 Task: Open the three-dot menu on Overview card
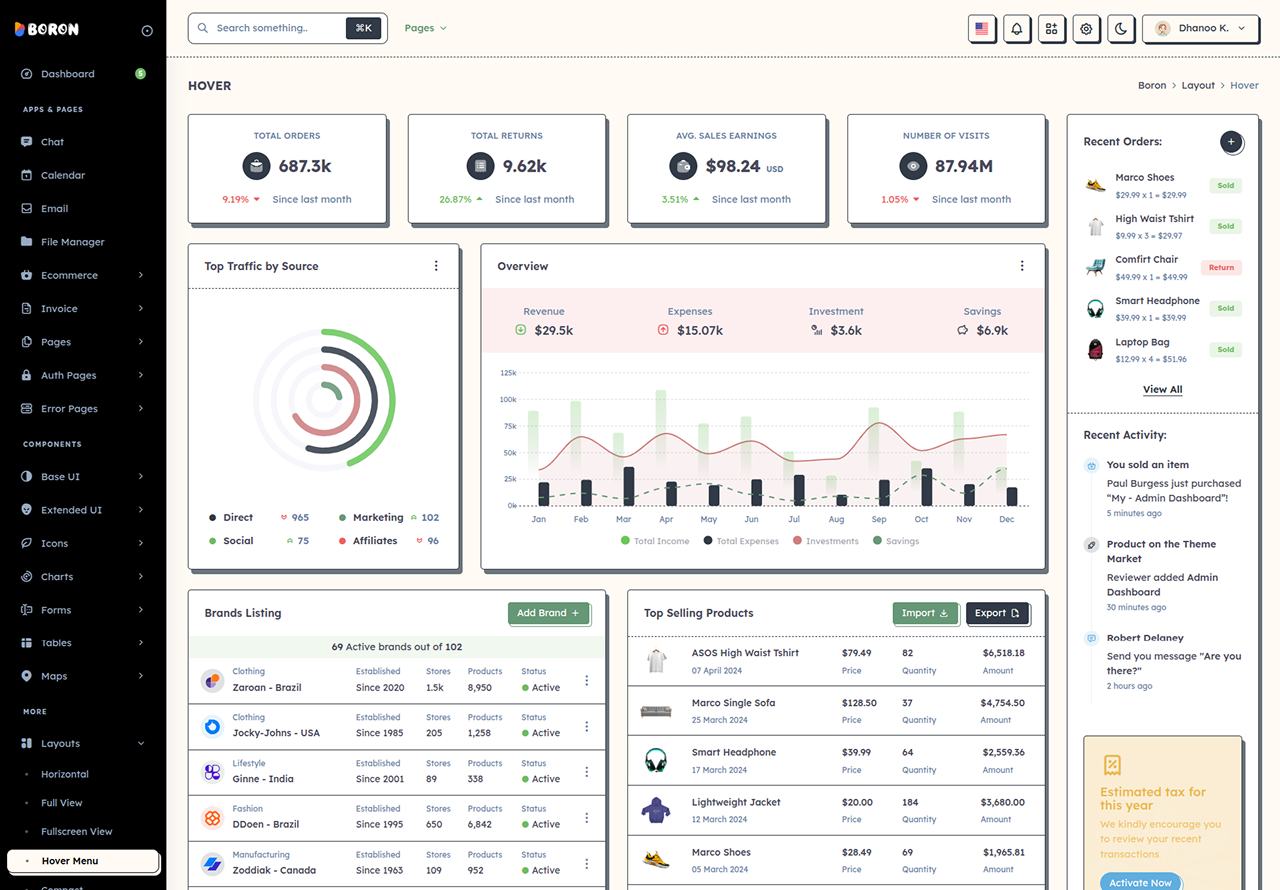[1022, 266]
